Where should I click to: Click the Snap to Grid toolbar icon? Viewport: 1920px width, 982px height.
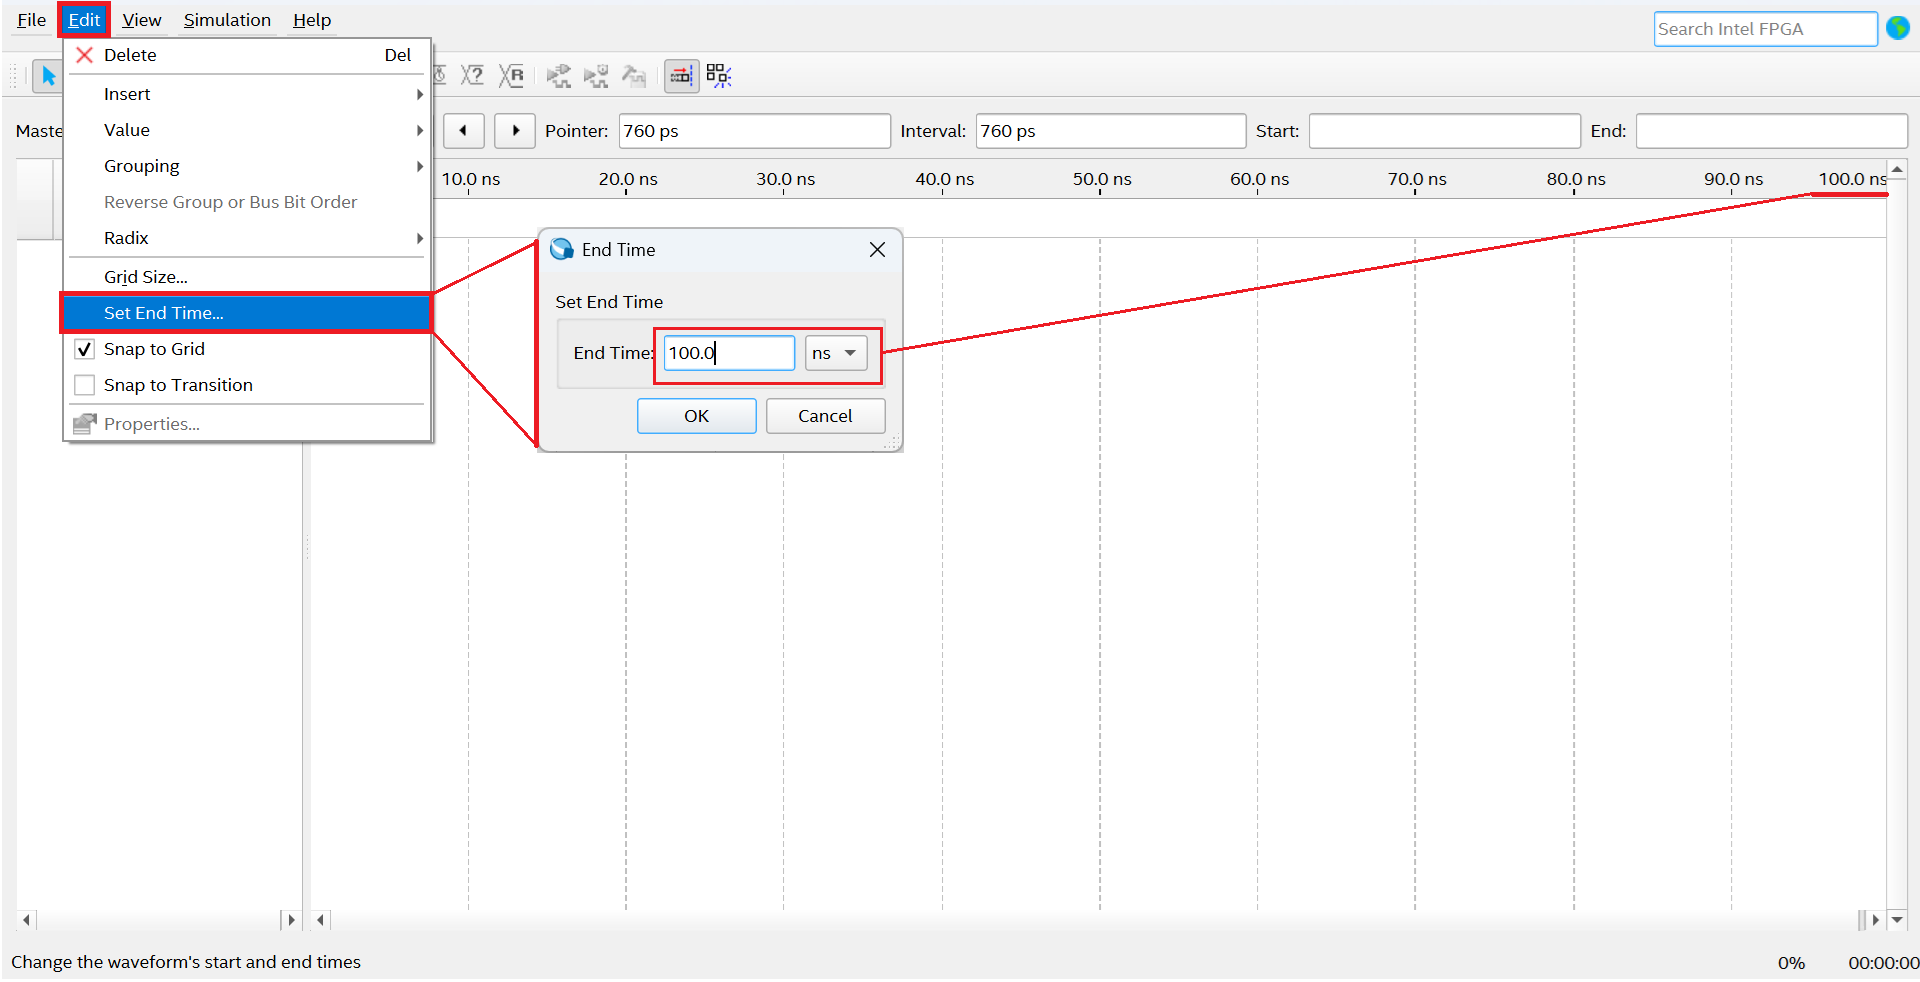682,76
